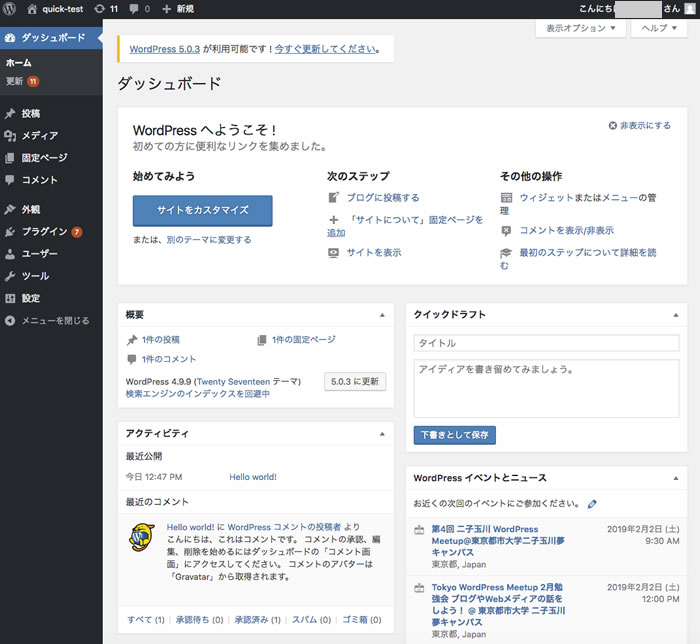Image resolution: width=700 pixels, height=644 pixels.
Task: Click the pencil icon to edit event location
Action: point(593,504)
